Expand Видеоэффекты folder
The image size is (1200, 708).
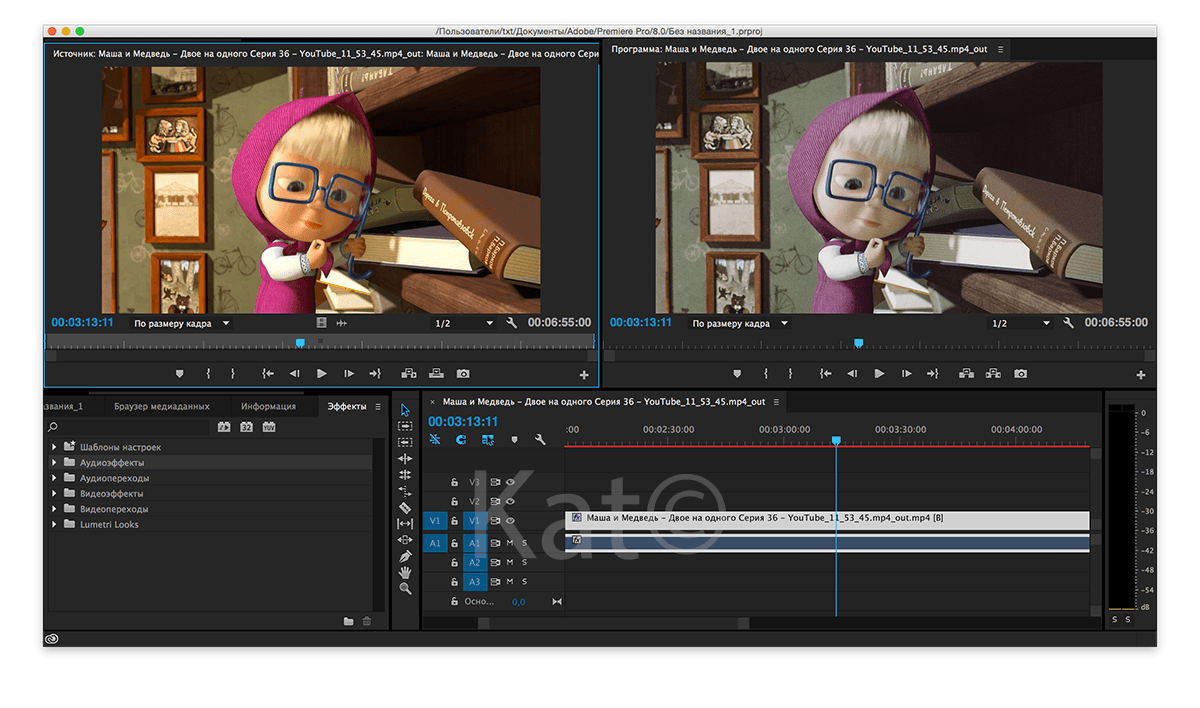(54, 493)
